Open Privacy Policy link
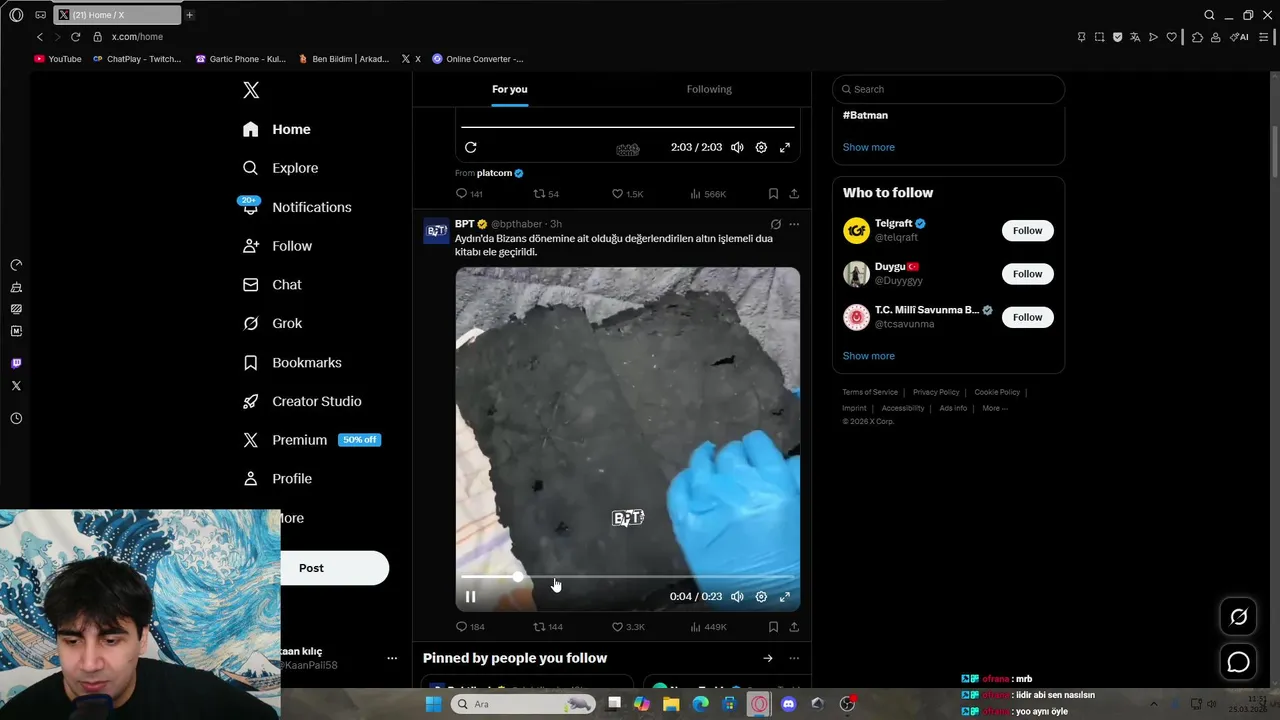 pos(936,392)
